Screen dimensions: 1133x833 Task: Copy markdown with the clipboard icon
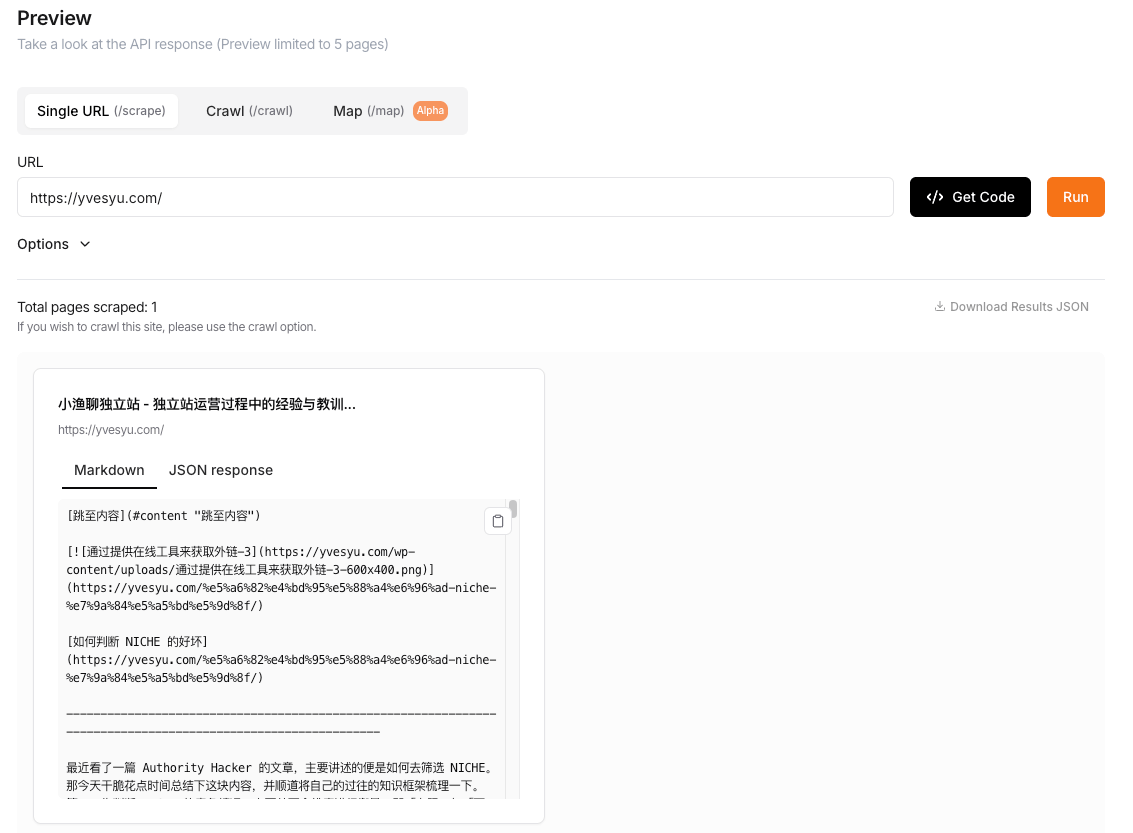(x=497, y=521)
